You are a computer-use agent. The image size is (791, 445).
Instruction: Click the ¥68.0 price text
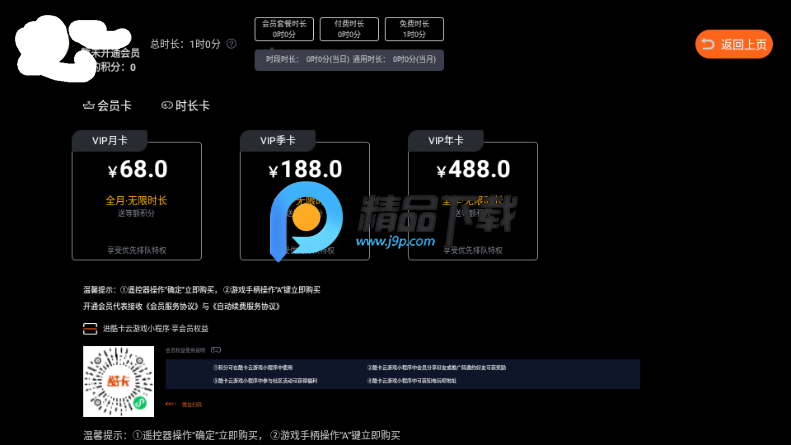(x=137, y=169)
